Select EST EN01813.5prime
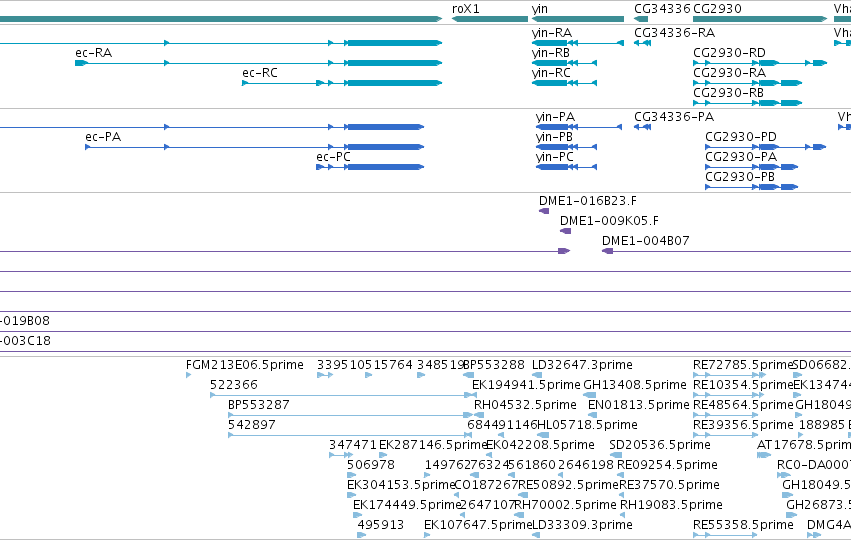851x540 pixels. 593,415
